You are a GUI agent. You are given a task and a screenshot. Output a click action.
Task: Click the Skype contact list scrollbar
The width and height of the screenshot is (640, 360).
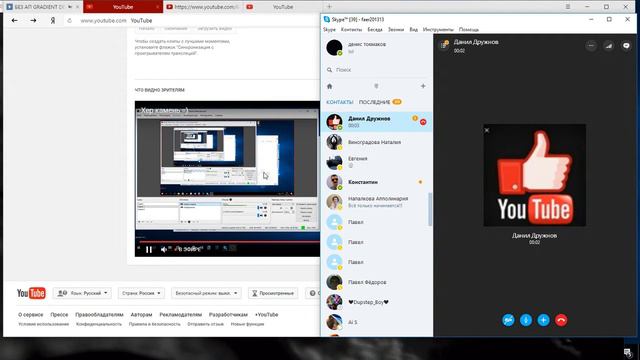tap(430, 209)
